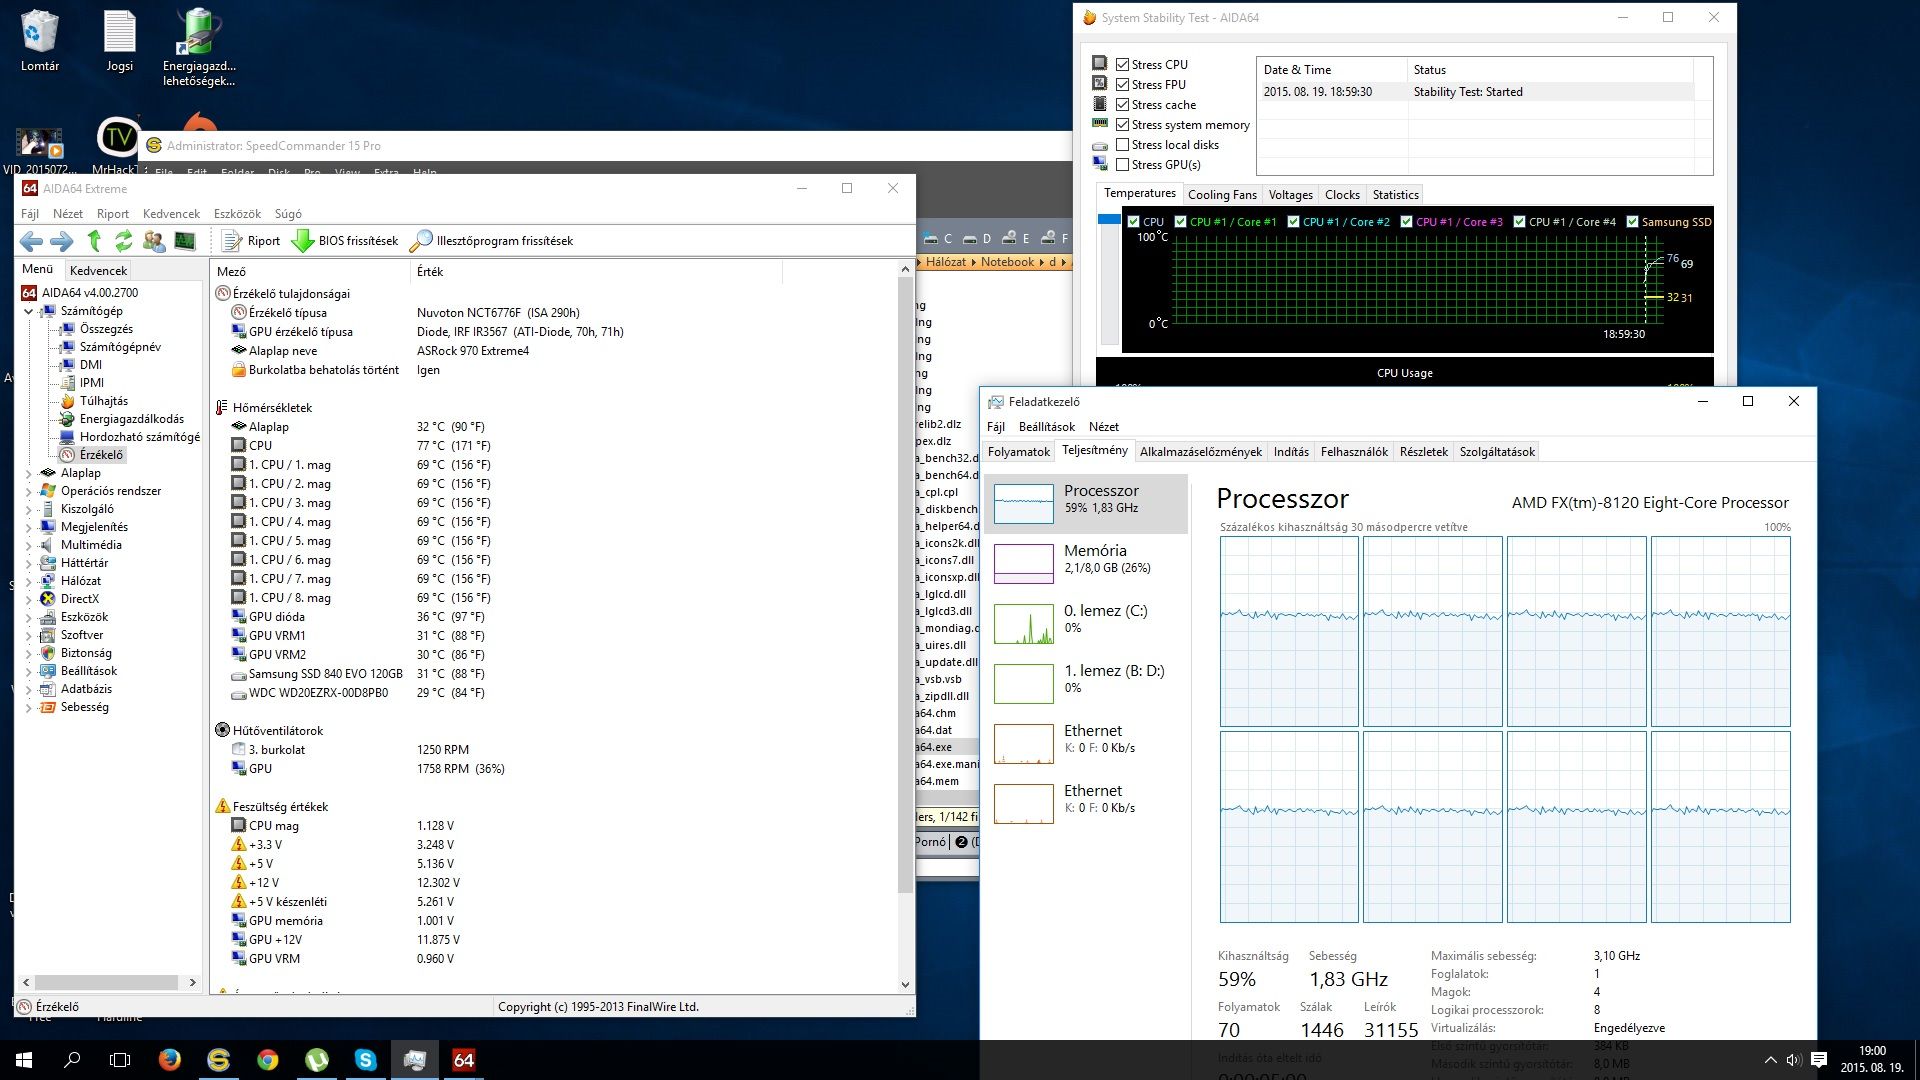
Task: Click BIOS frissítések download button
Action: (x=345, y=241)
